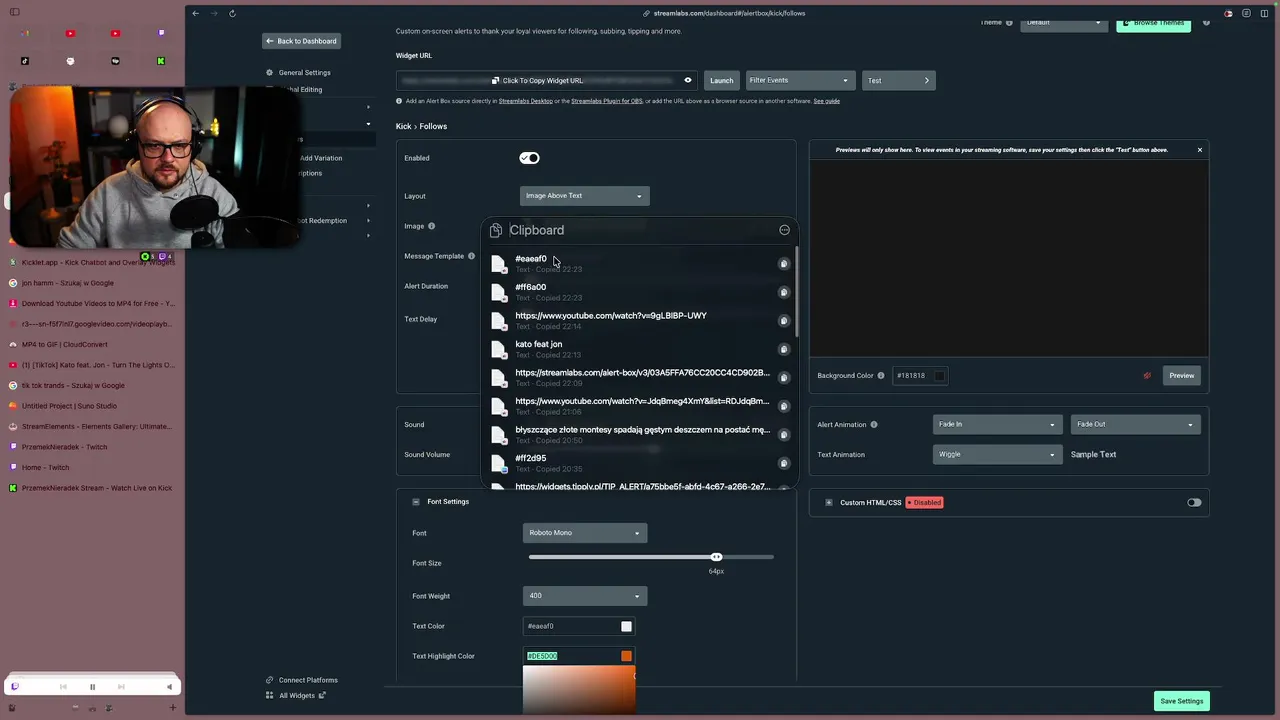Click the Background Color dark swatch
1280x720 pixels.
tap(938, 376)
